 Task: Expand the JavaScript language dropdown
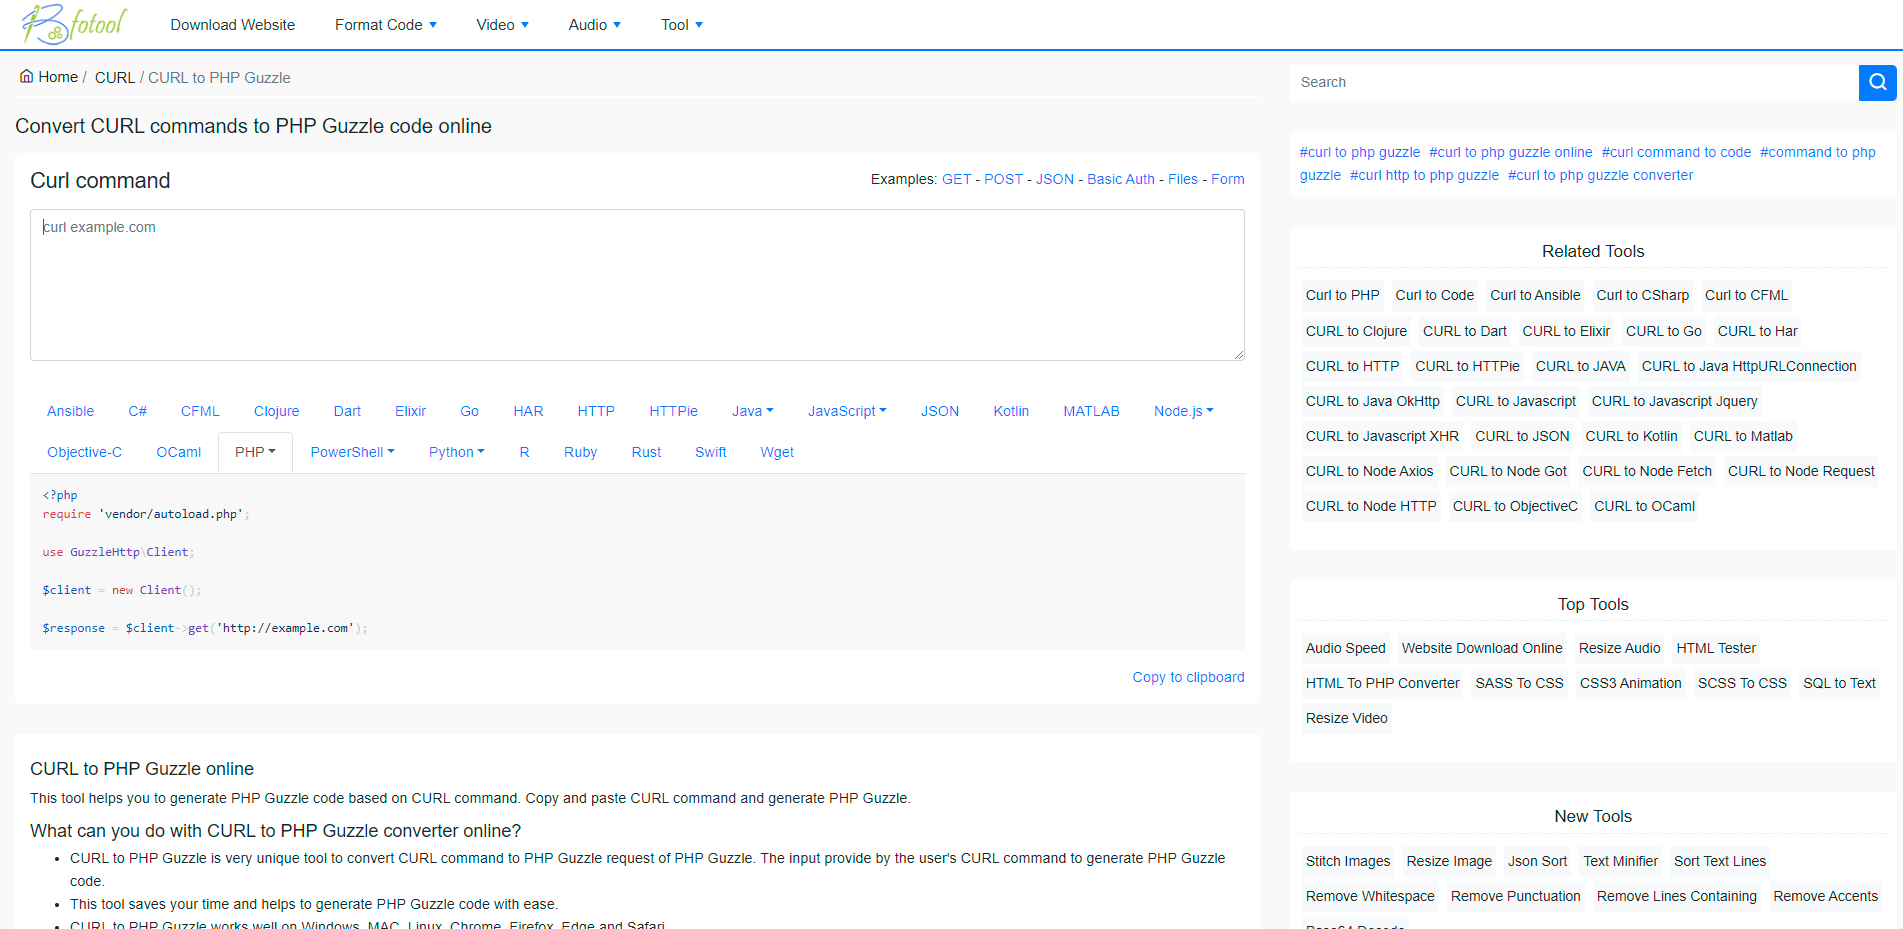pyautogui.click(x=846, y=410)
